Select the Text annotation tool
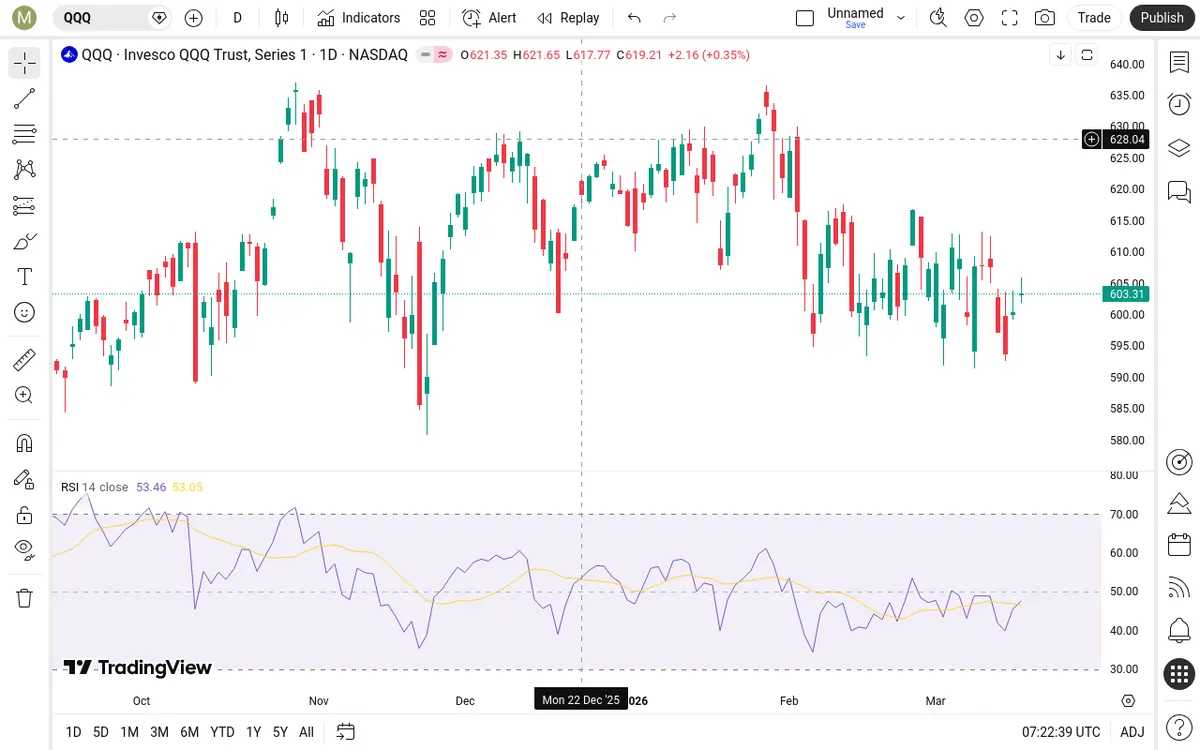1200x750 pixels. [25, 277]
